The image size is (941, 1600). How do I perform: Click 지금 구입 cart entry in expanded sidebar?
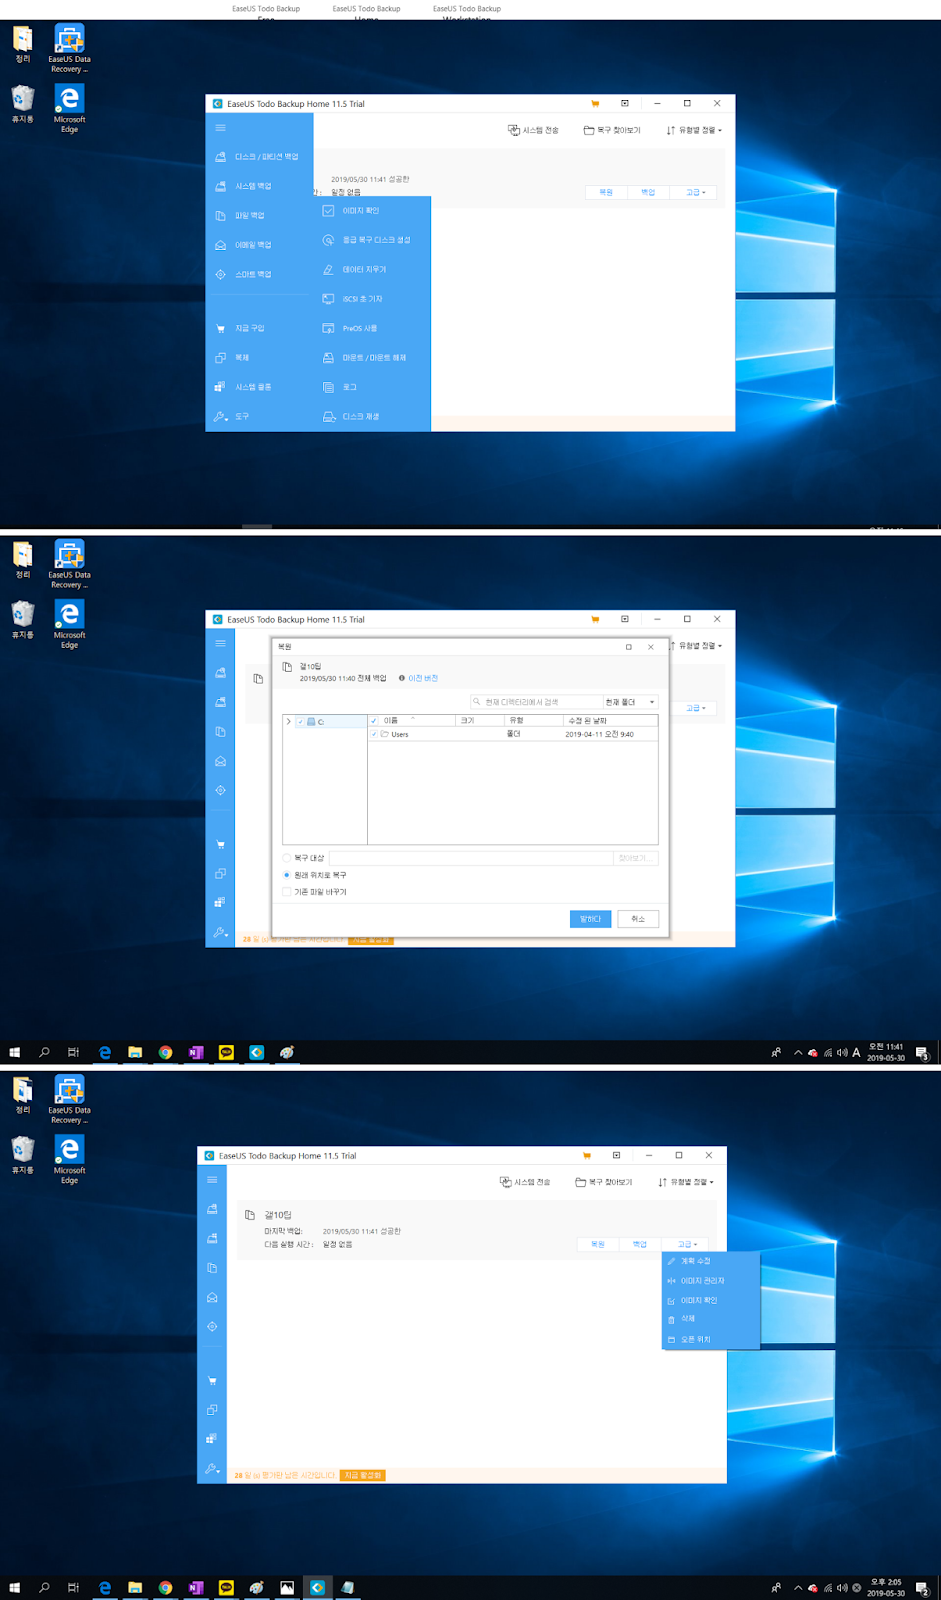click(240, 328)
